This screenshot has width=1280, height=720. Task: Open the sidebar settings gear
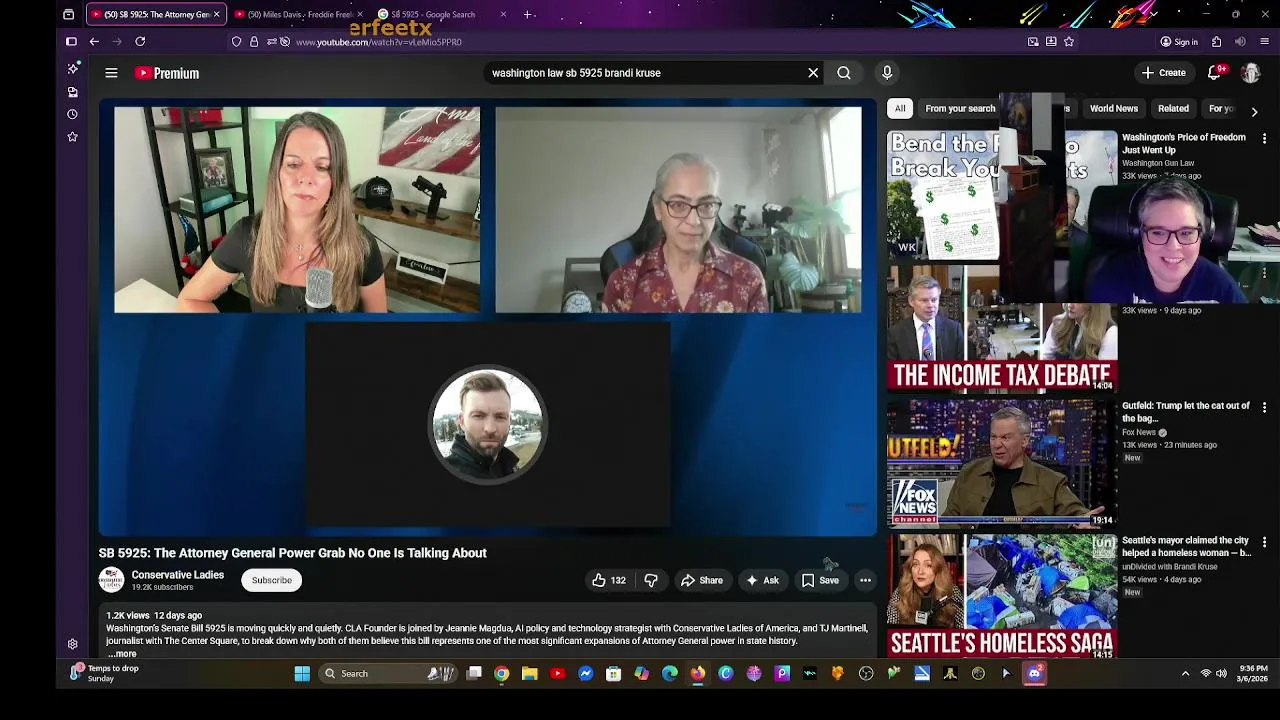72,645
